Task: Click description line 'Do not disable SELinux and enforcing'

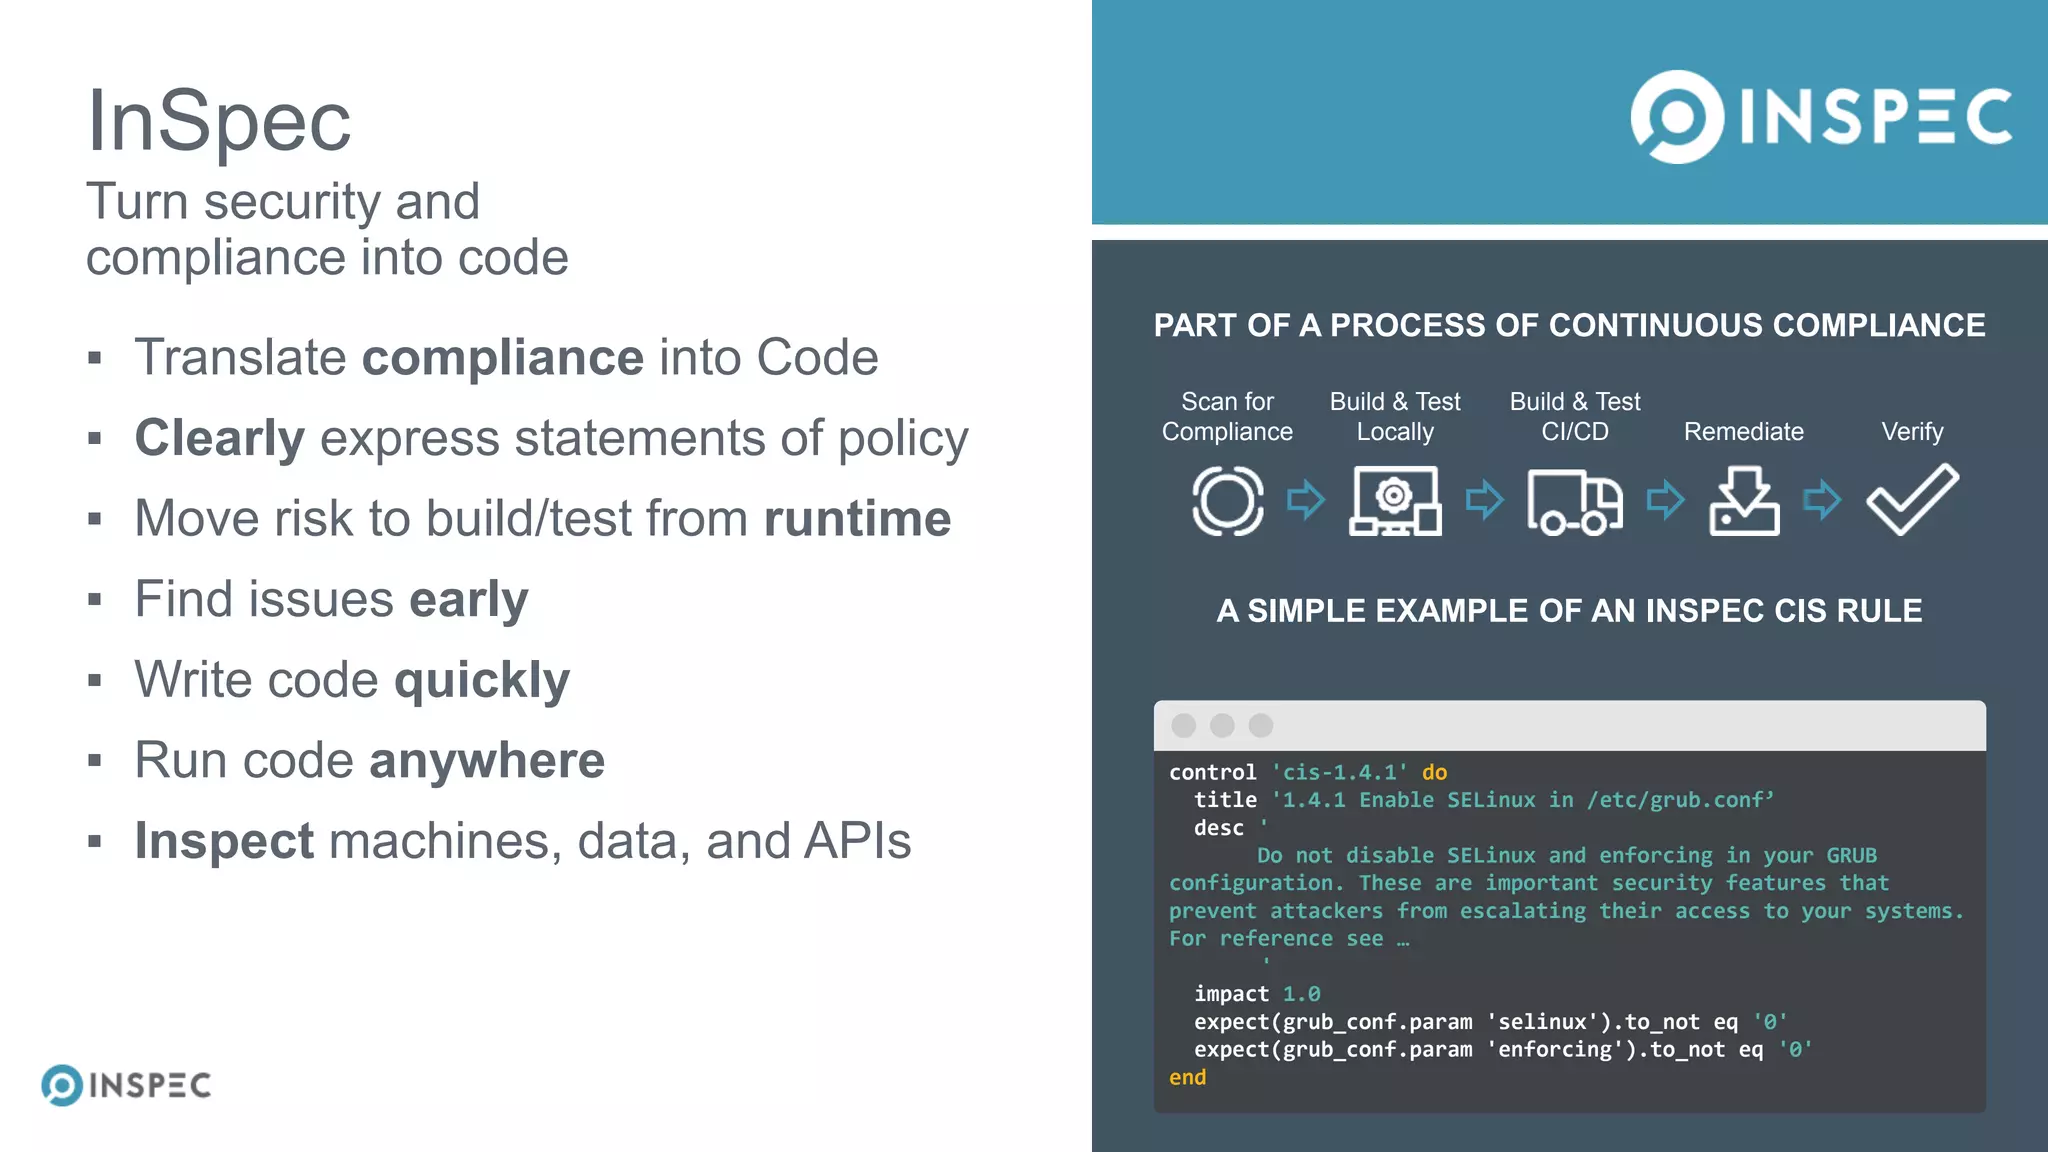Action: [1567, 856]
